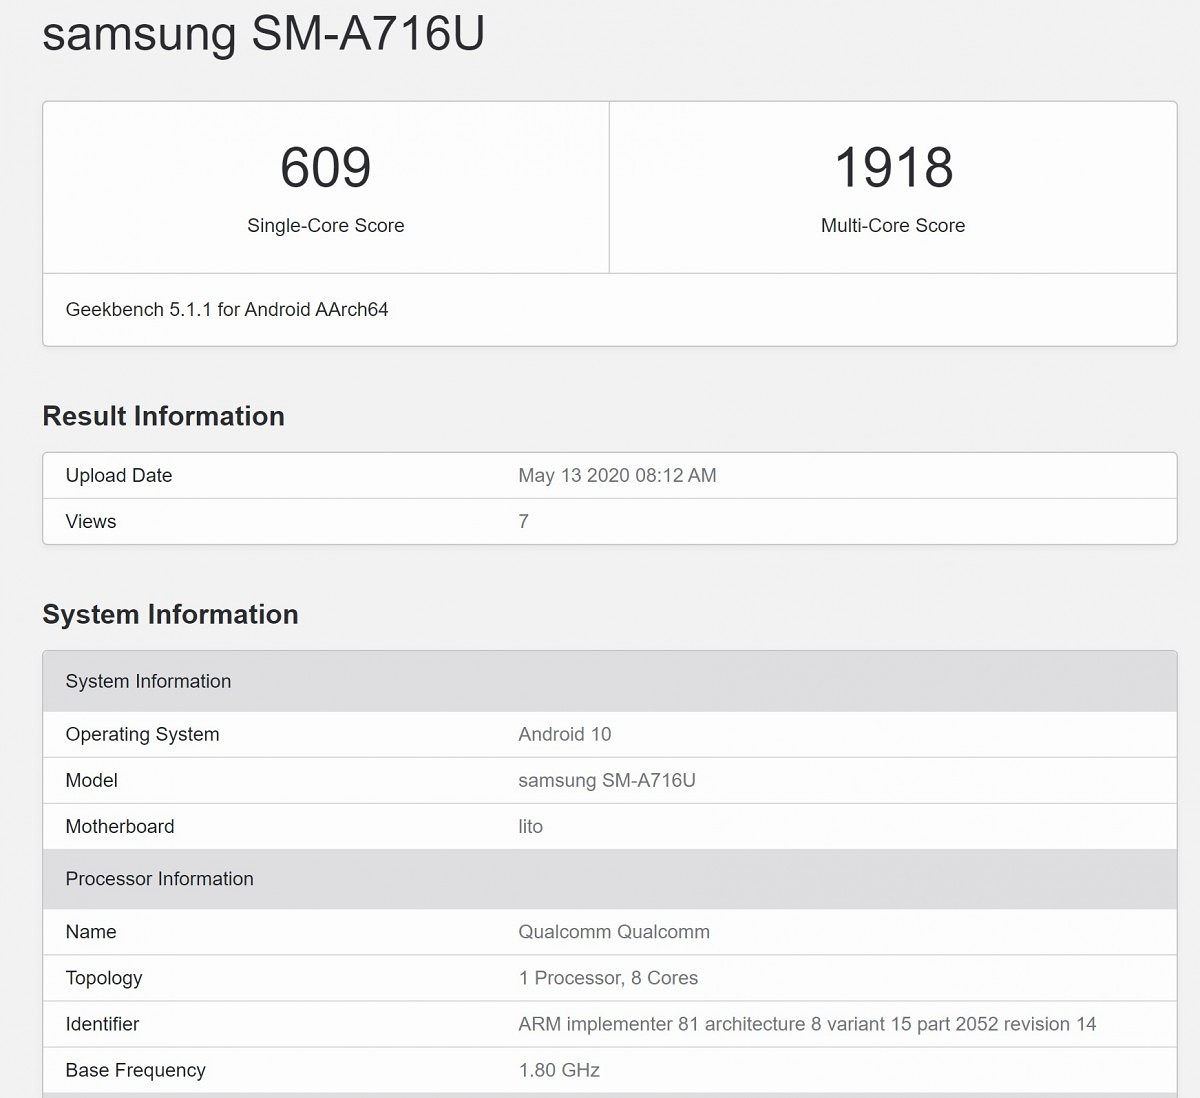Image resolution: width=1200 pixels, height=1098 pixels.
Task: Click the Processor Information section header
Action: click(159, 879)
